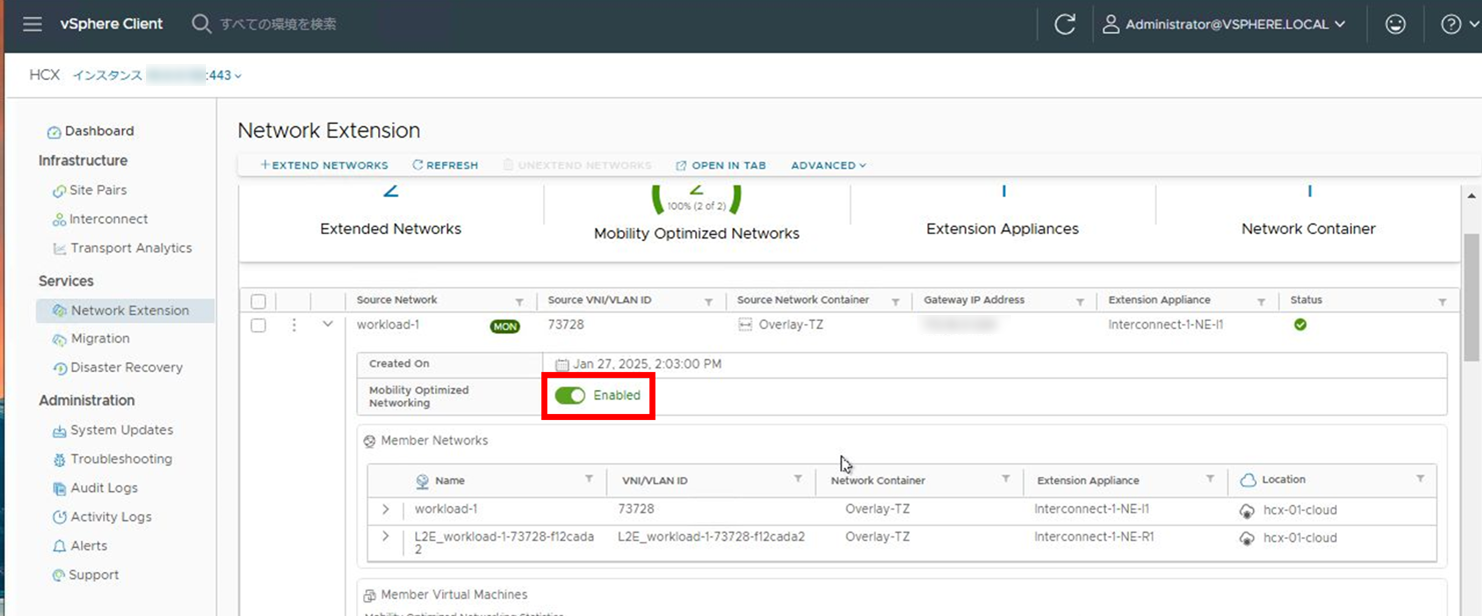Filter Member Networks VNI/VLAN ID column
This screenshot has width=1482, height=616.
(798, 479)
